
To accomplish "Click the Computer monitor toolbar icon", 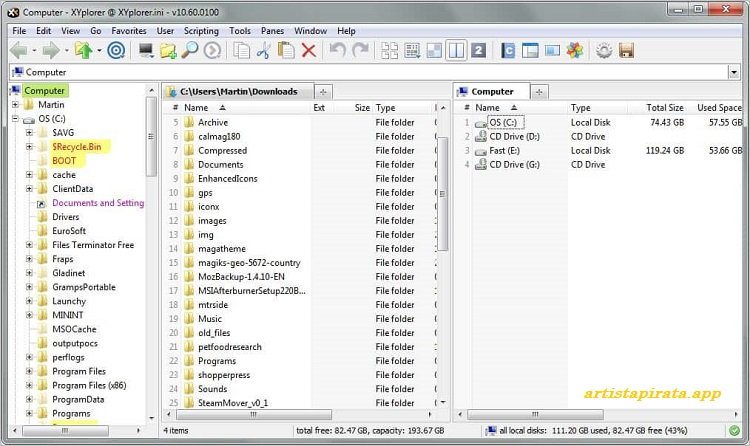I will click(146, 50).
